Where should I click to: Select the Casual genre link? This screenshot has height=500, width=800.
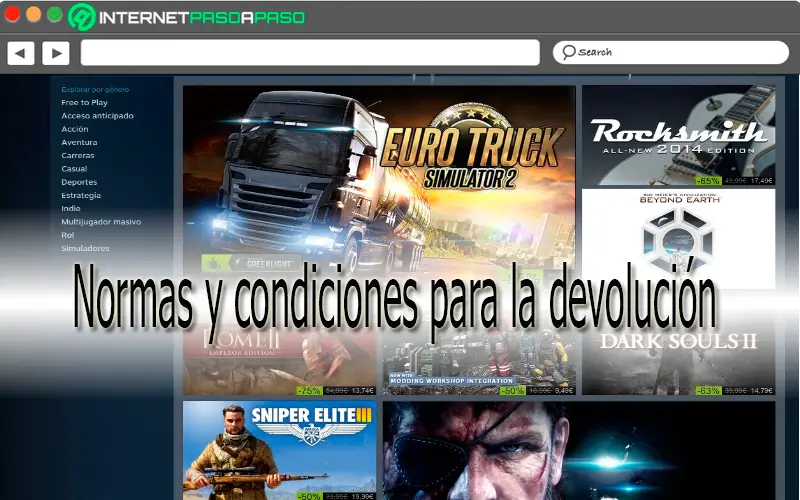point(74,169)
